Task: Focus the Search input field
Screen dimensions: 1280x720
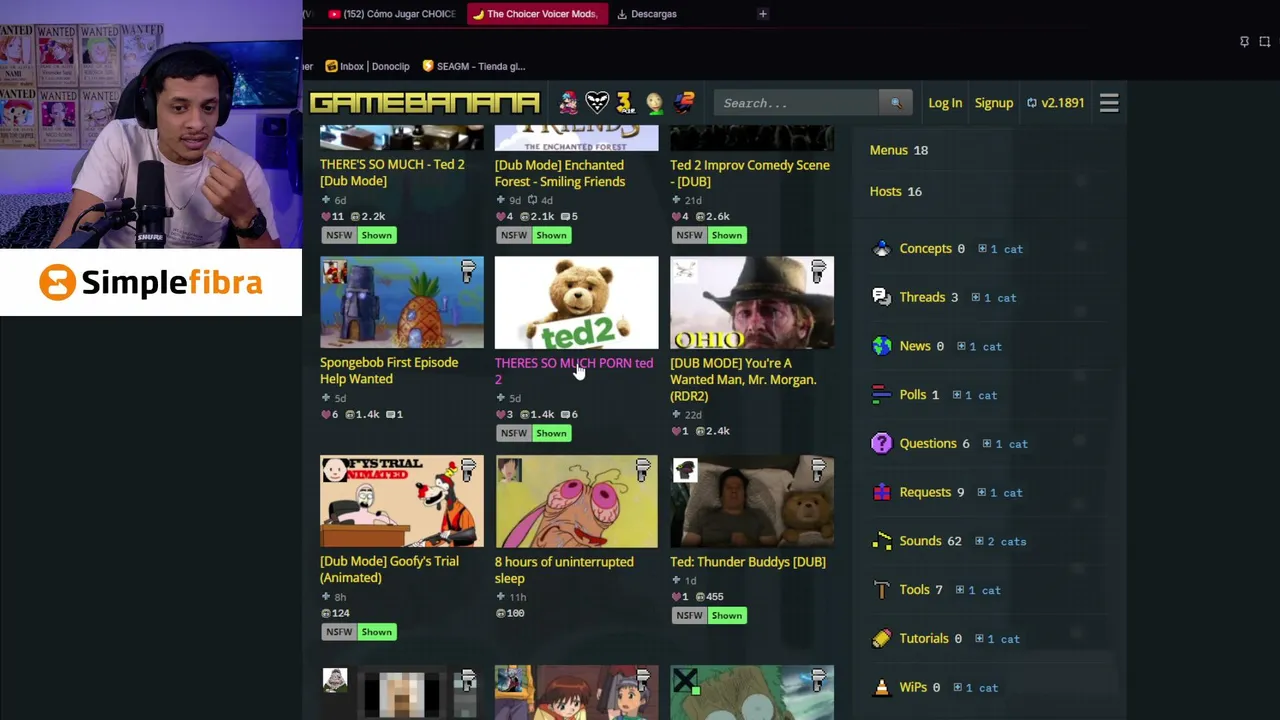Action: click(x=797, y=103)
